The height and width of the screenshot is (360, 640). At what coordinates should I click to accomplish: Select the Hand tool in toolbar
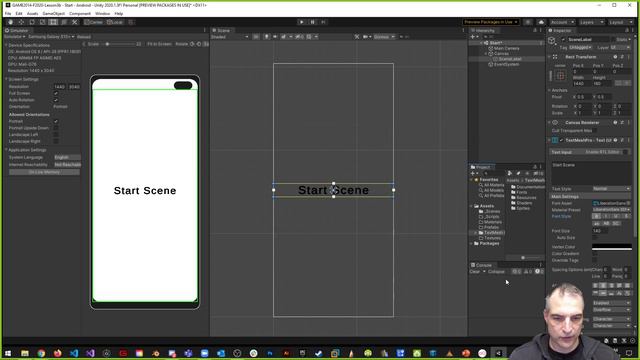[11, 22]
